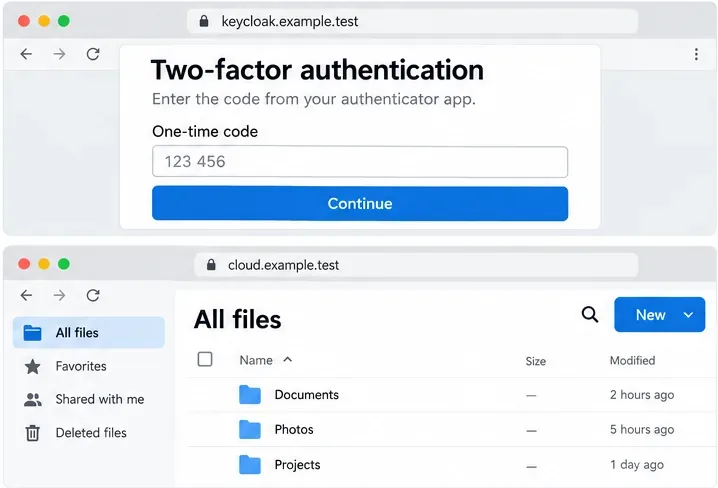Image resolution: width=718 pixels, height=488 pixels.
Task: Click into the One-time code field
Action: (x=360, y=162)
